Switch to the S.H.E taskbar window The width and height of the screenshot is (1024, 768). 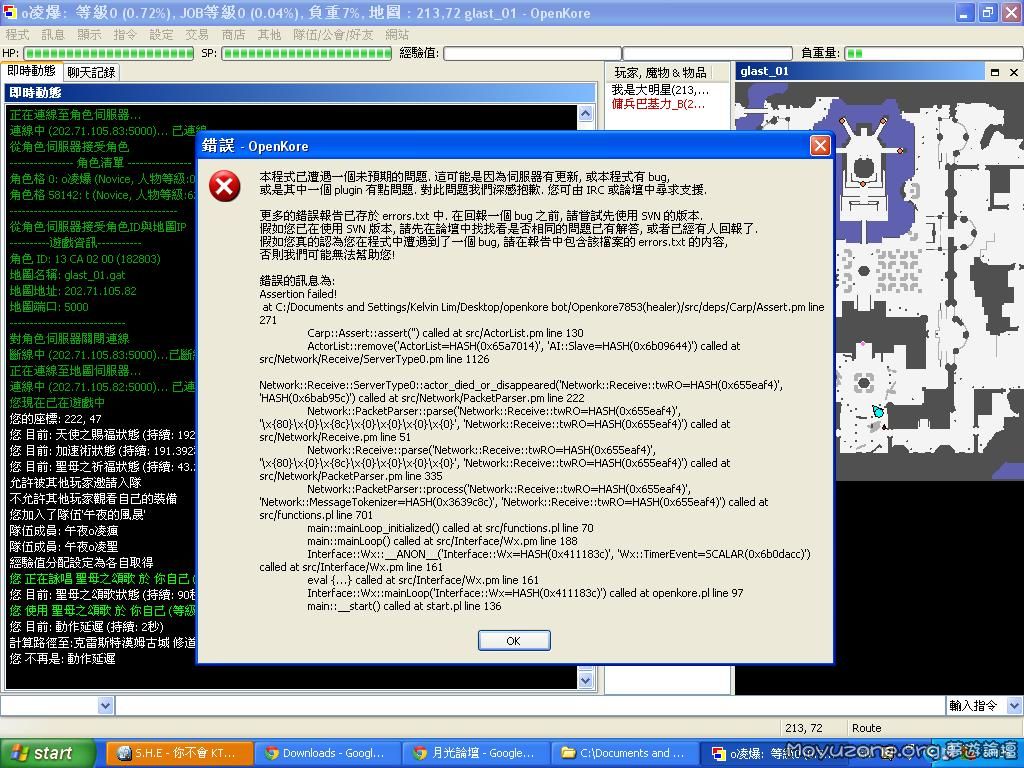179,753
